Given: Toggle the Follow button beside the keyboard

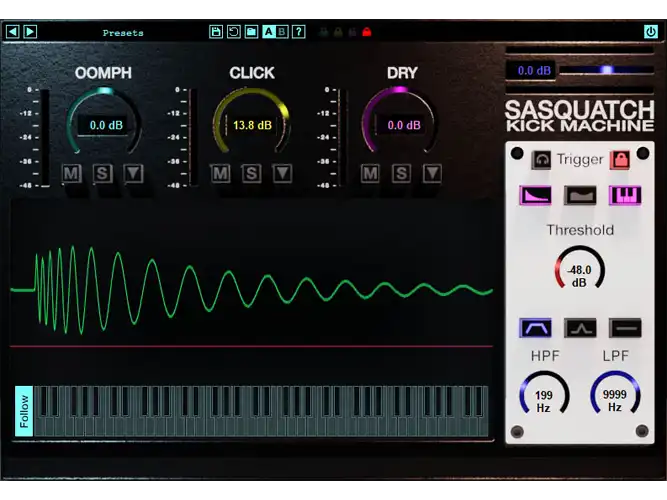Looking at the screenshot, I should [x=24, y=411].
